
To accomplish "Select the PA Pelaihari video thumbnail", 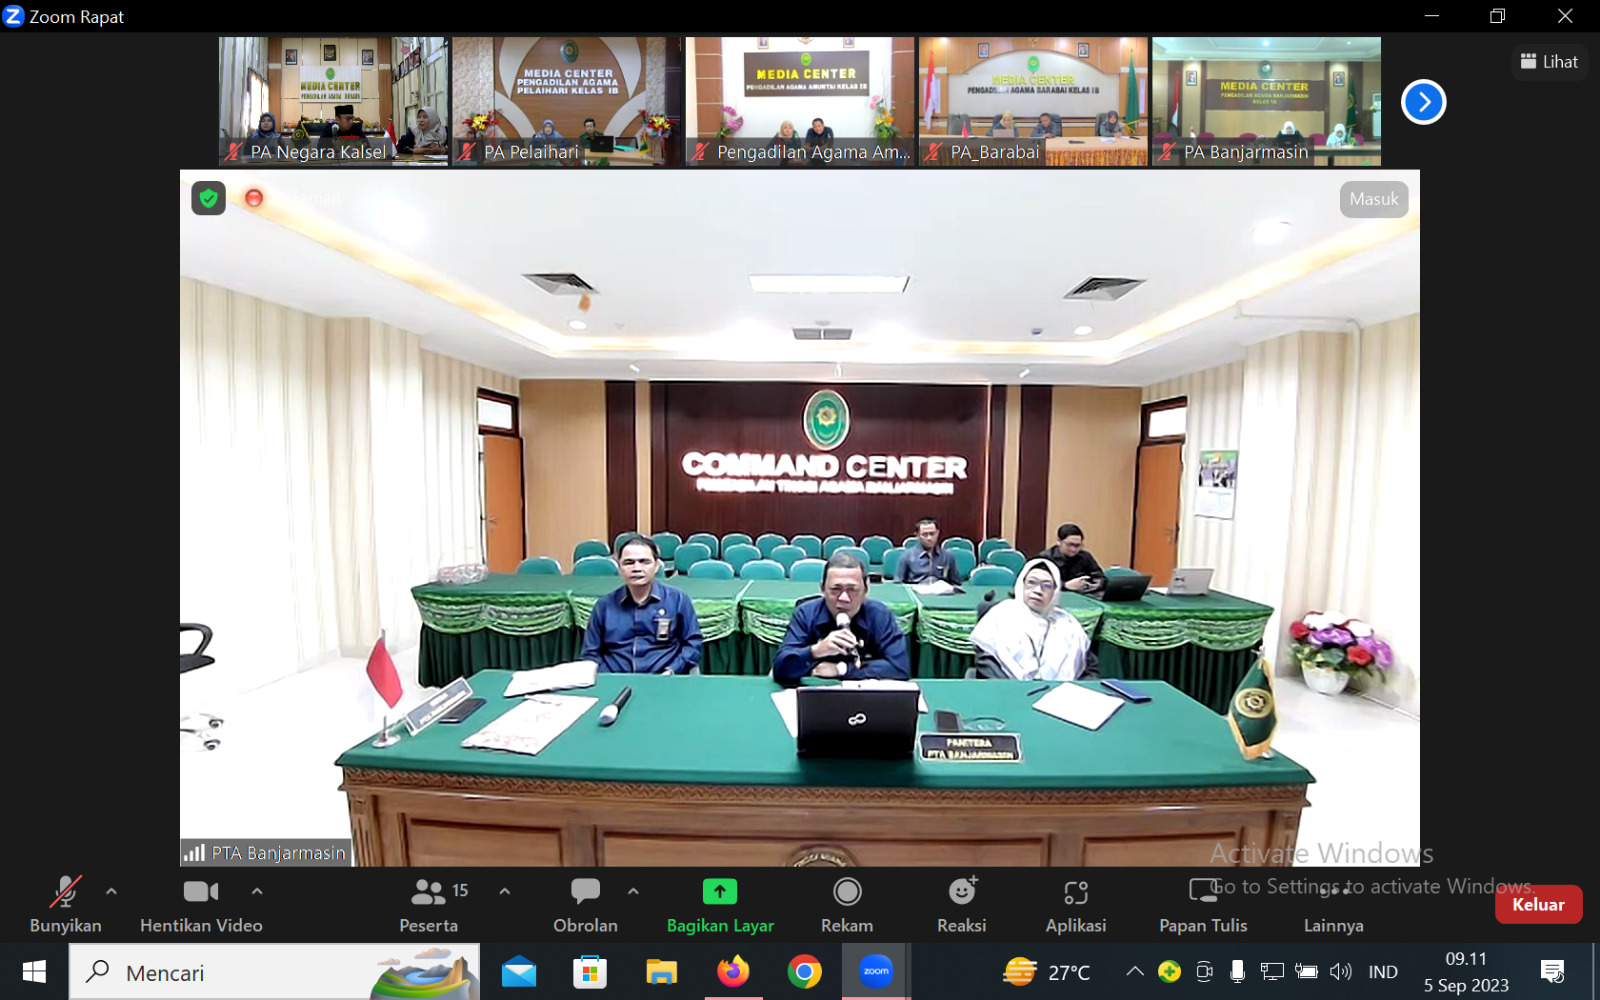I will click(x=566, y=101).
